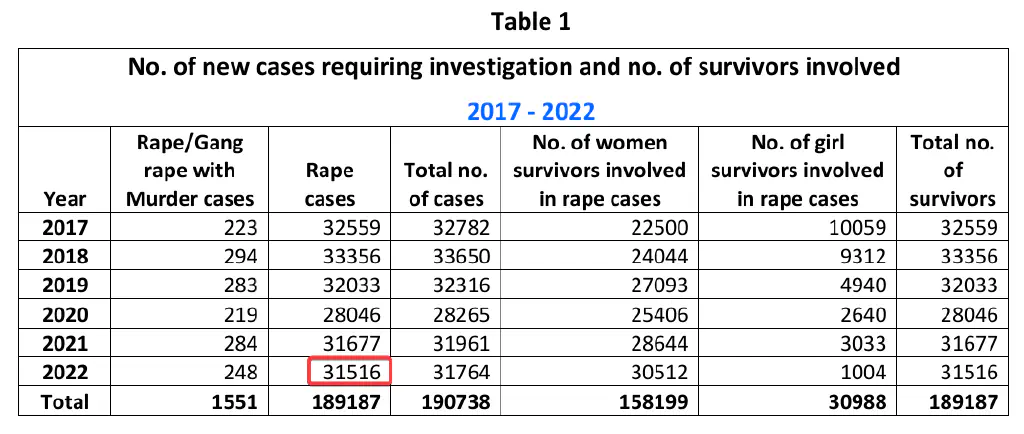Viewport: 1024px width, 434px height.
Task: Select the grand total cases value 190738
Action: click(x=449, y=402)
